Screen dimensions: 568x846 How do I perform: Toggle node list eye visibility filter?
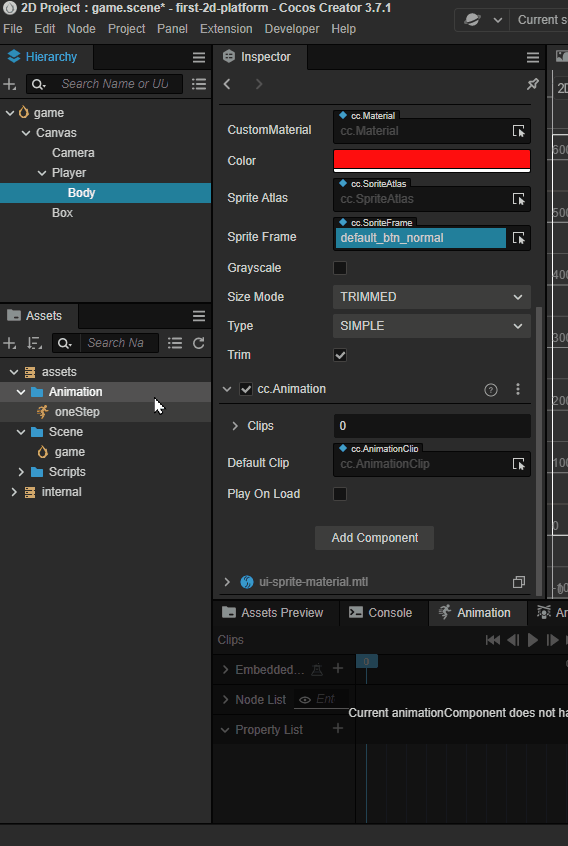pyautogui.click(x=305, y=700)
